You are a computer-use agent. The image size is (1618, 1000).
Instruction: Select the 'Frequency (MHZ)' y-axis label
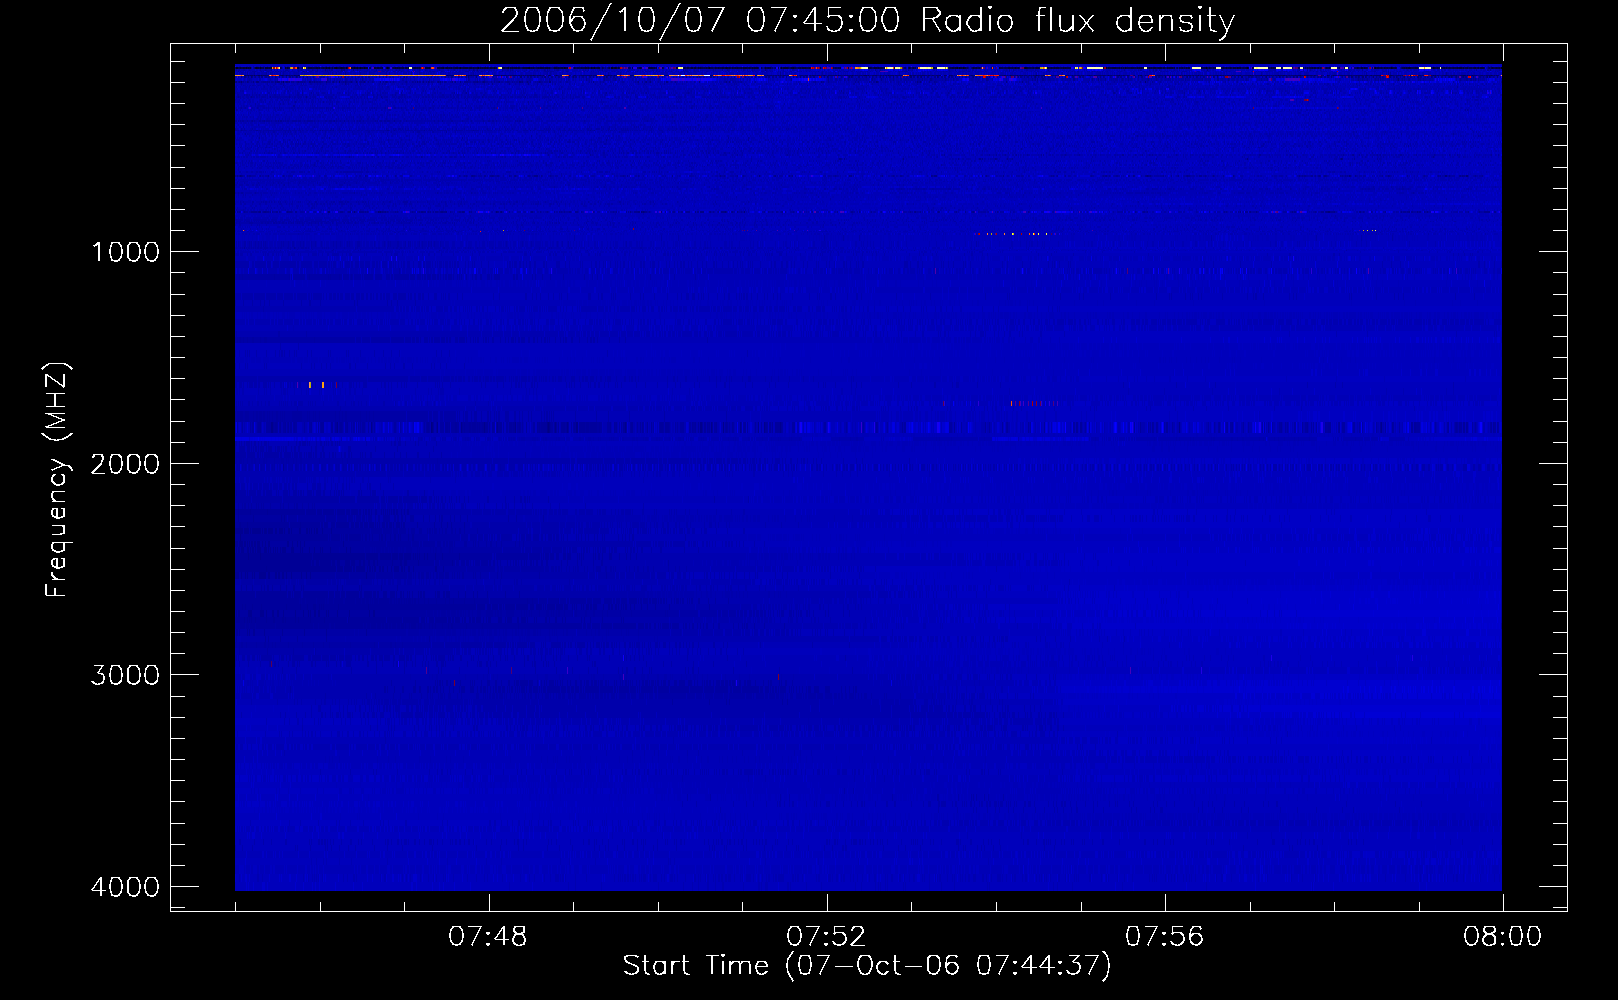click(x=57, y=480)
